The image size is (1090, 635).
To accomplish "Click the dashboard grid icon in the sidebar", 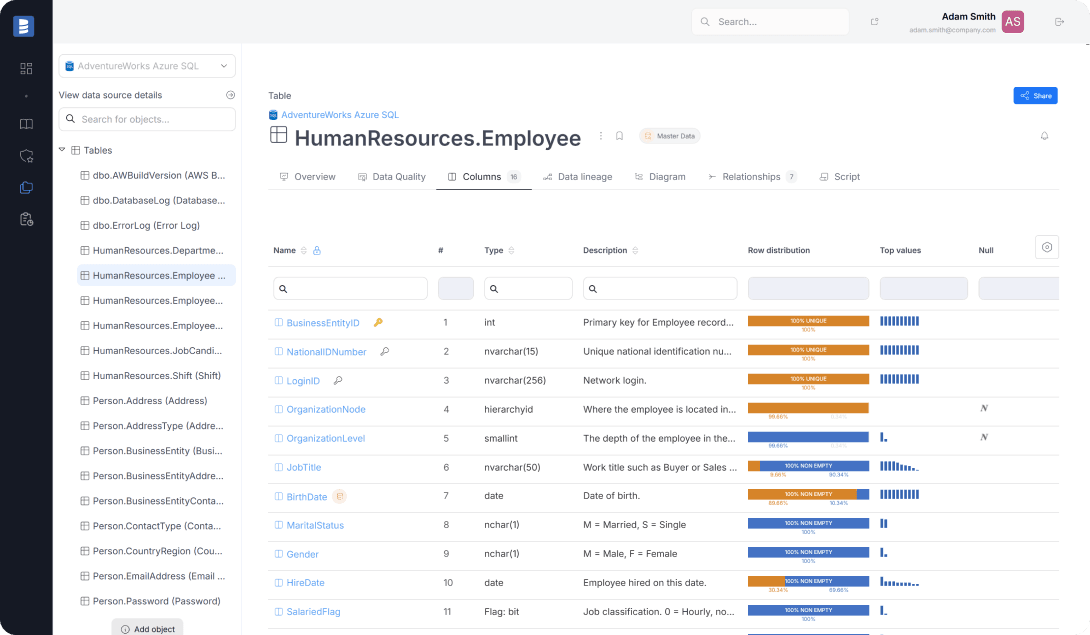I will coord(26,69).
